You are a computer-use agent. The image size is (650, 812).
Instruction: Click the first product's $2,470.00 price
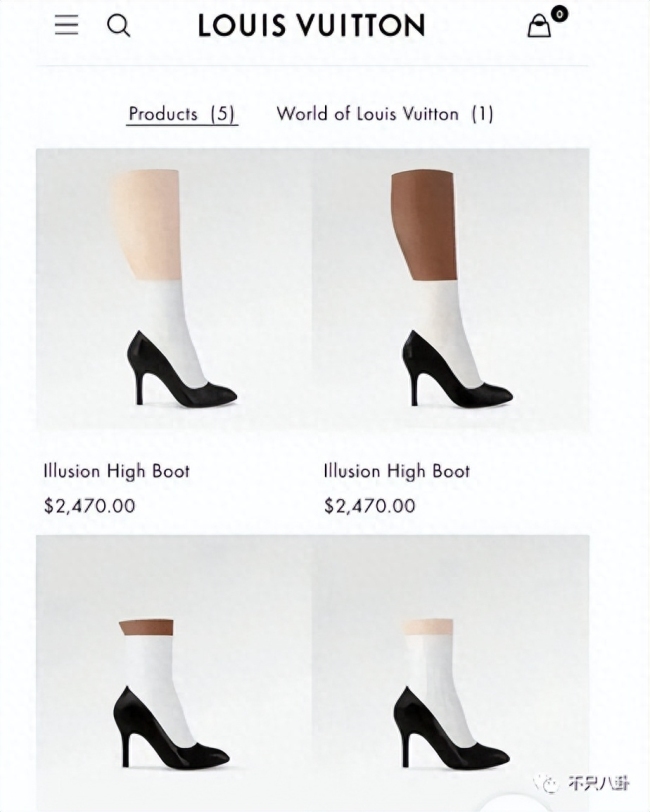coord(90,505)
